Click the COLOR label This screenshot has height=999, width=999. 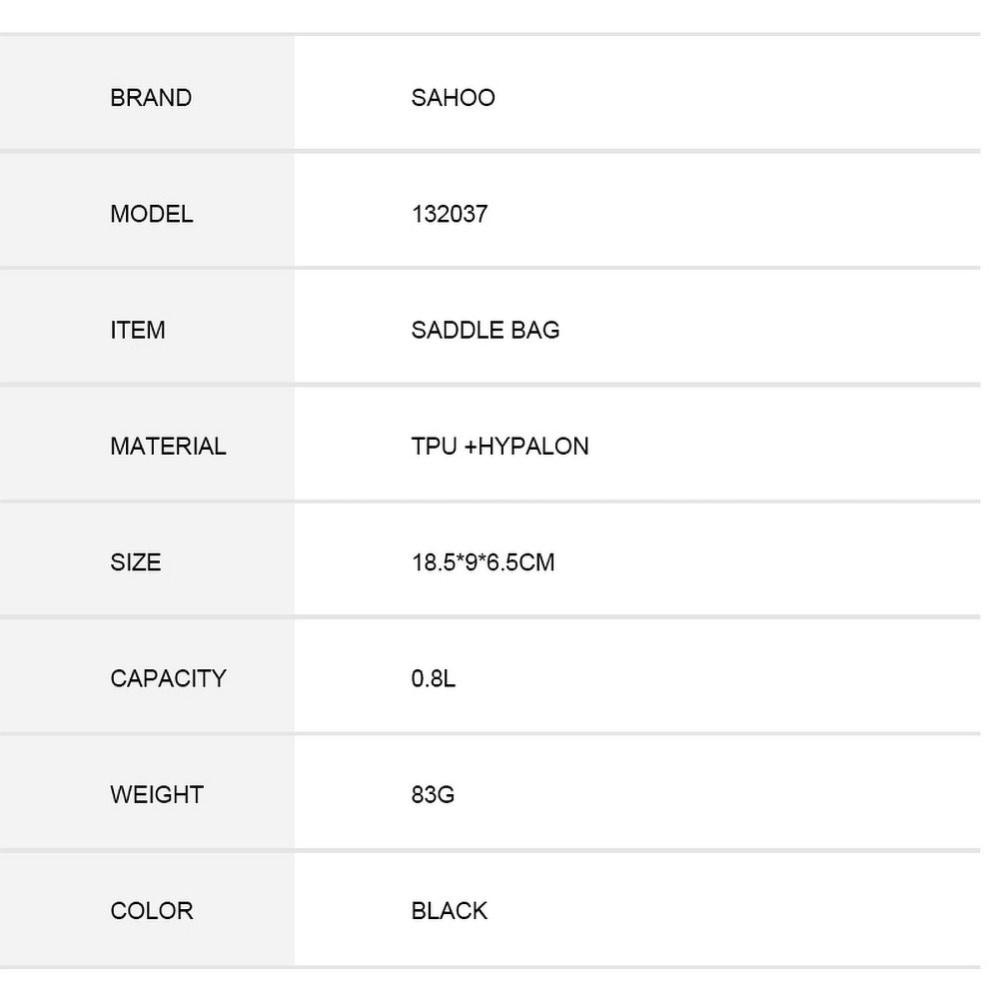152,910
